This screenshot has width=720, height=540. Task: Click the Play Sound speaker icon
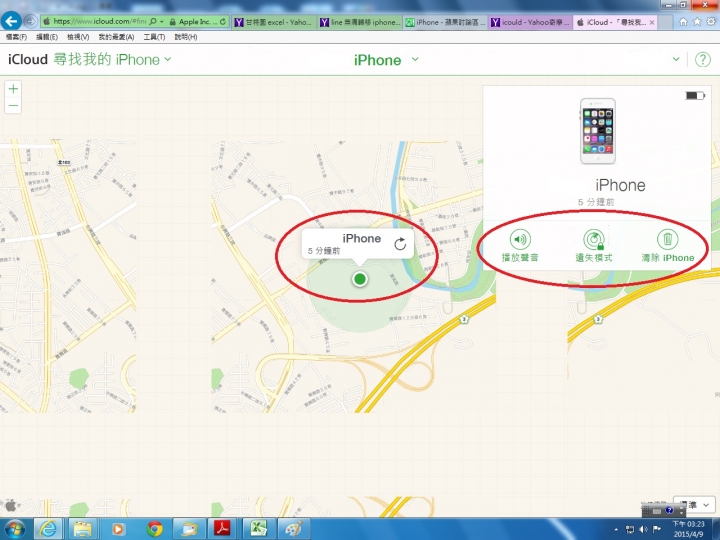[520, 239]
